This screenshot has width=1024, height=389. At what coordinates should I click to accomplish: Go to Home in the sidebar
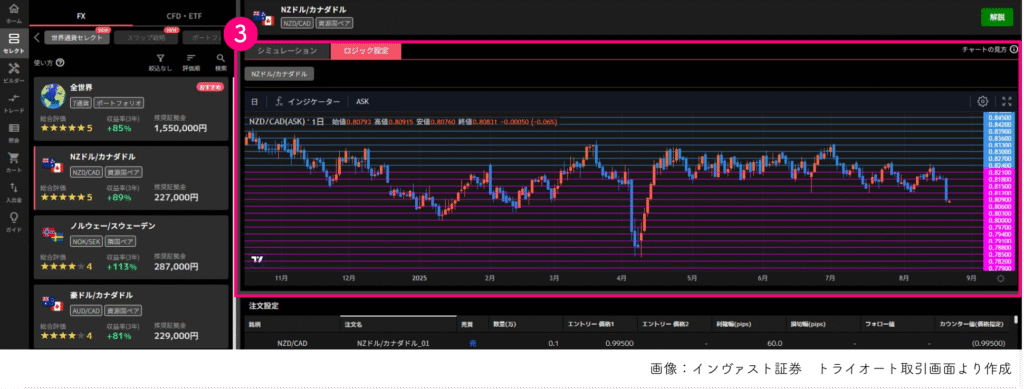click(x=14, y=13)
